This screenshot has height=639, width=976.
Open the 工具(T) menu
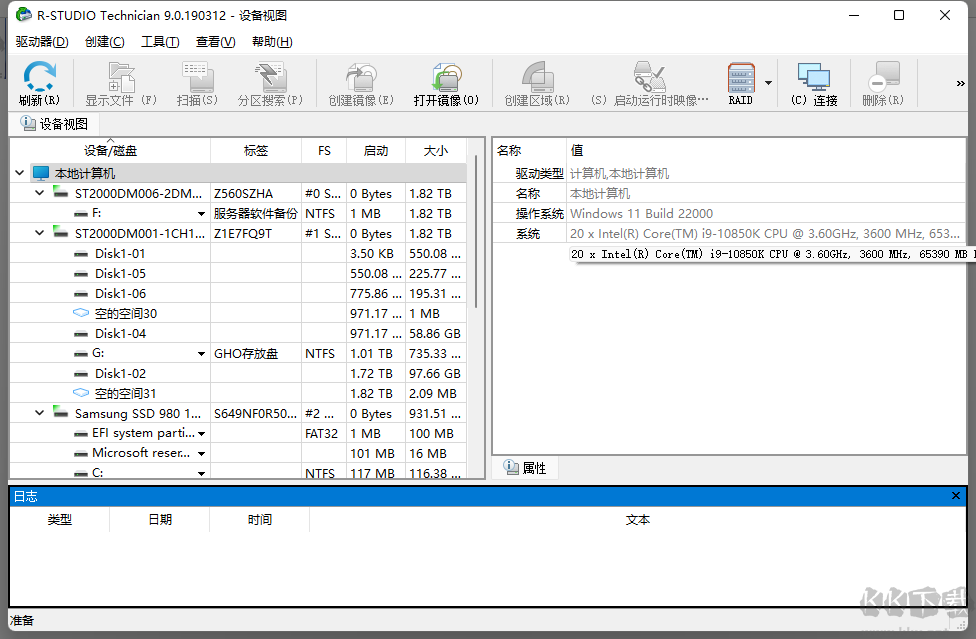158,41
